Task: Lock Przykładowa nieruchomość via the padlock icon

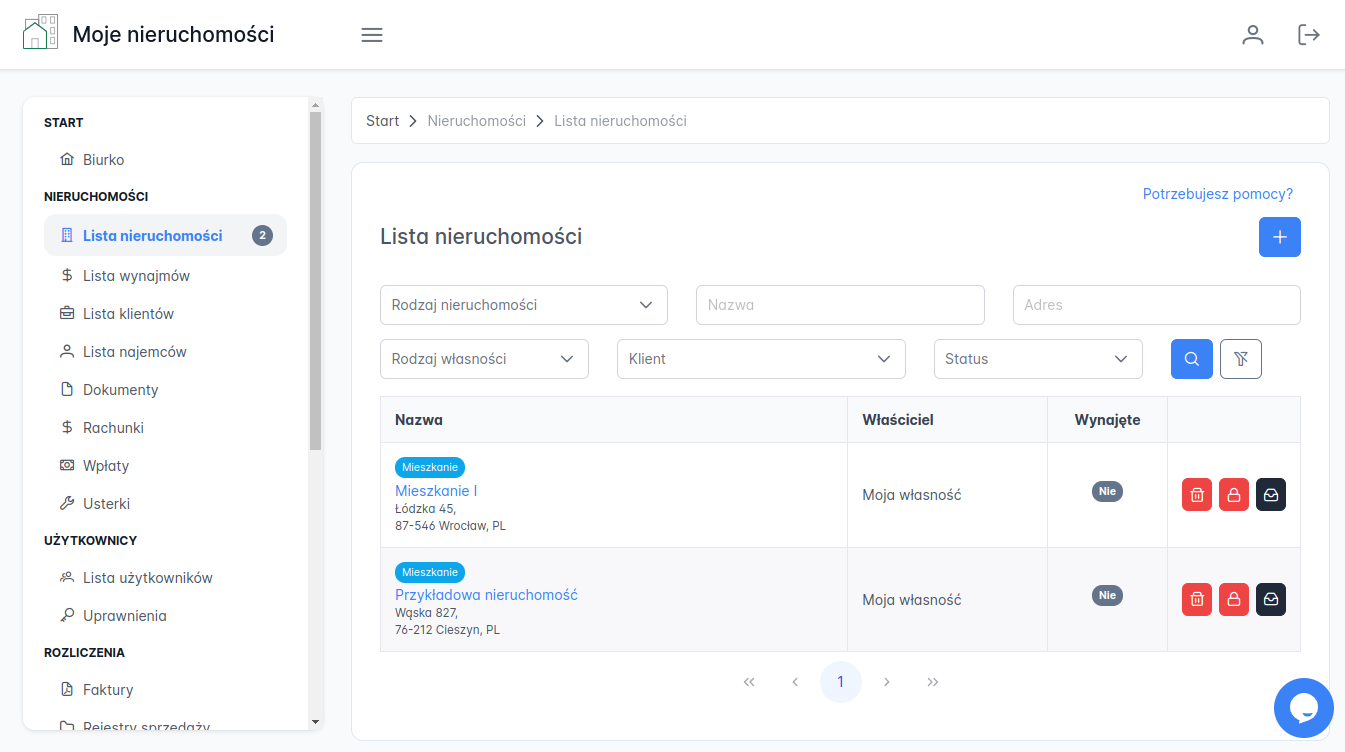Action: tap(1233, 599)
